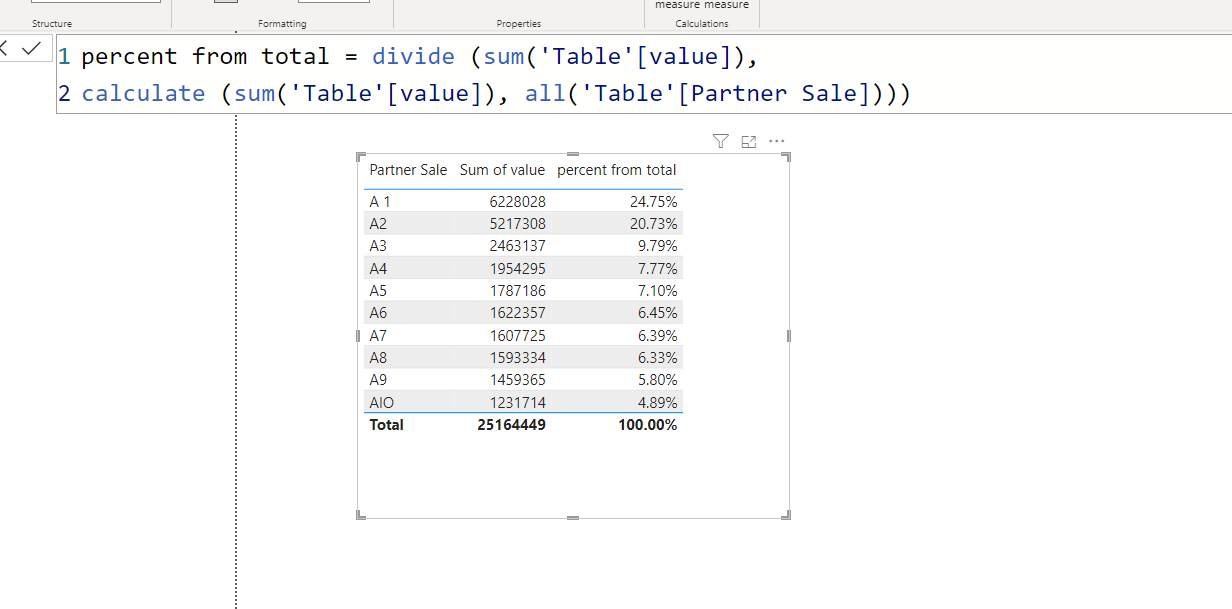Select the A5 partner cell

point(378,291)
